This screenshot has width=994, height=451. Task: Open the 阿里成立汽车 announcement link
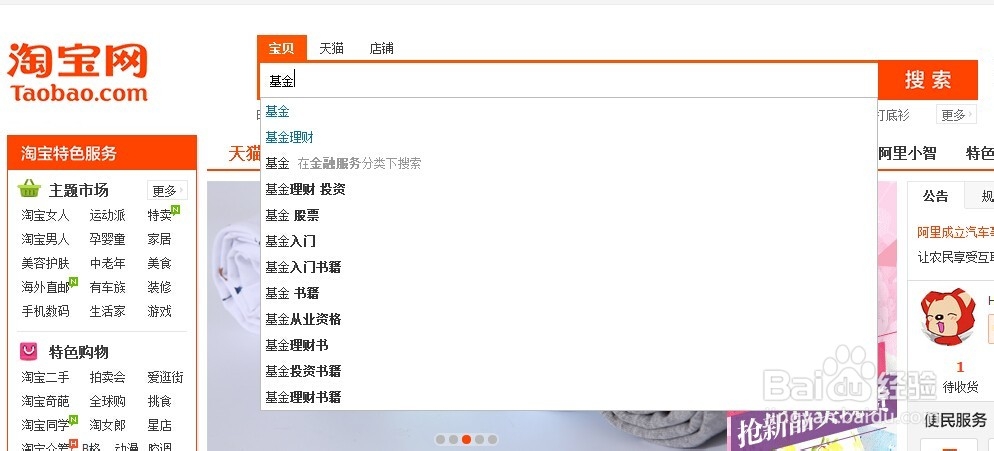point(955,233)
